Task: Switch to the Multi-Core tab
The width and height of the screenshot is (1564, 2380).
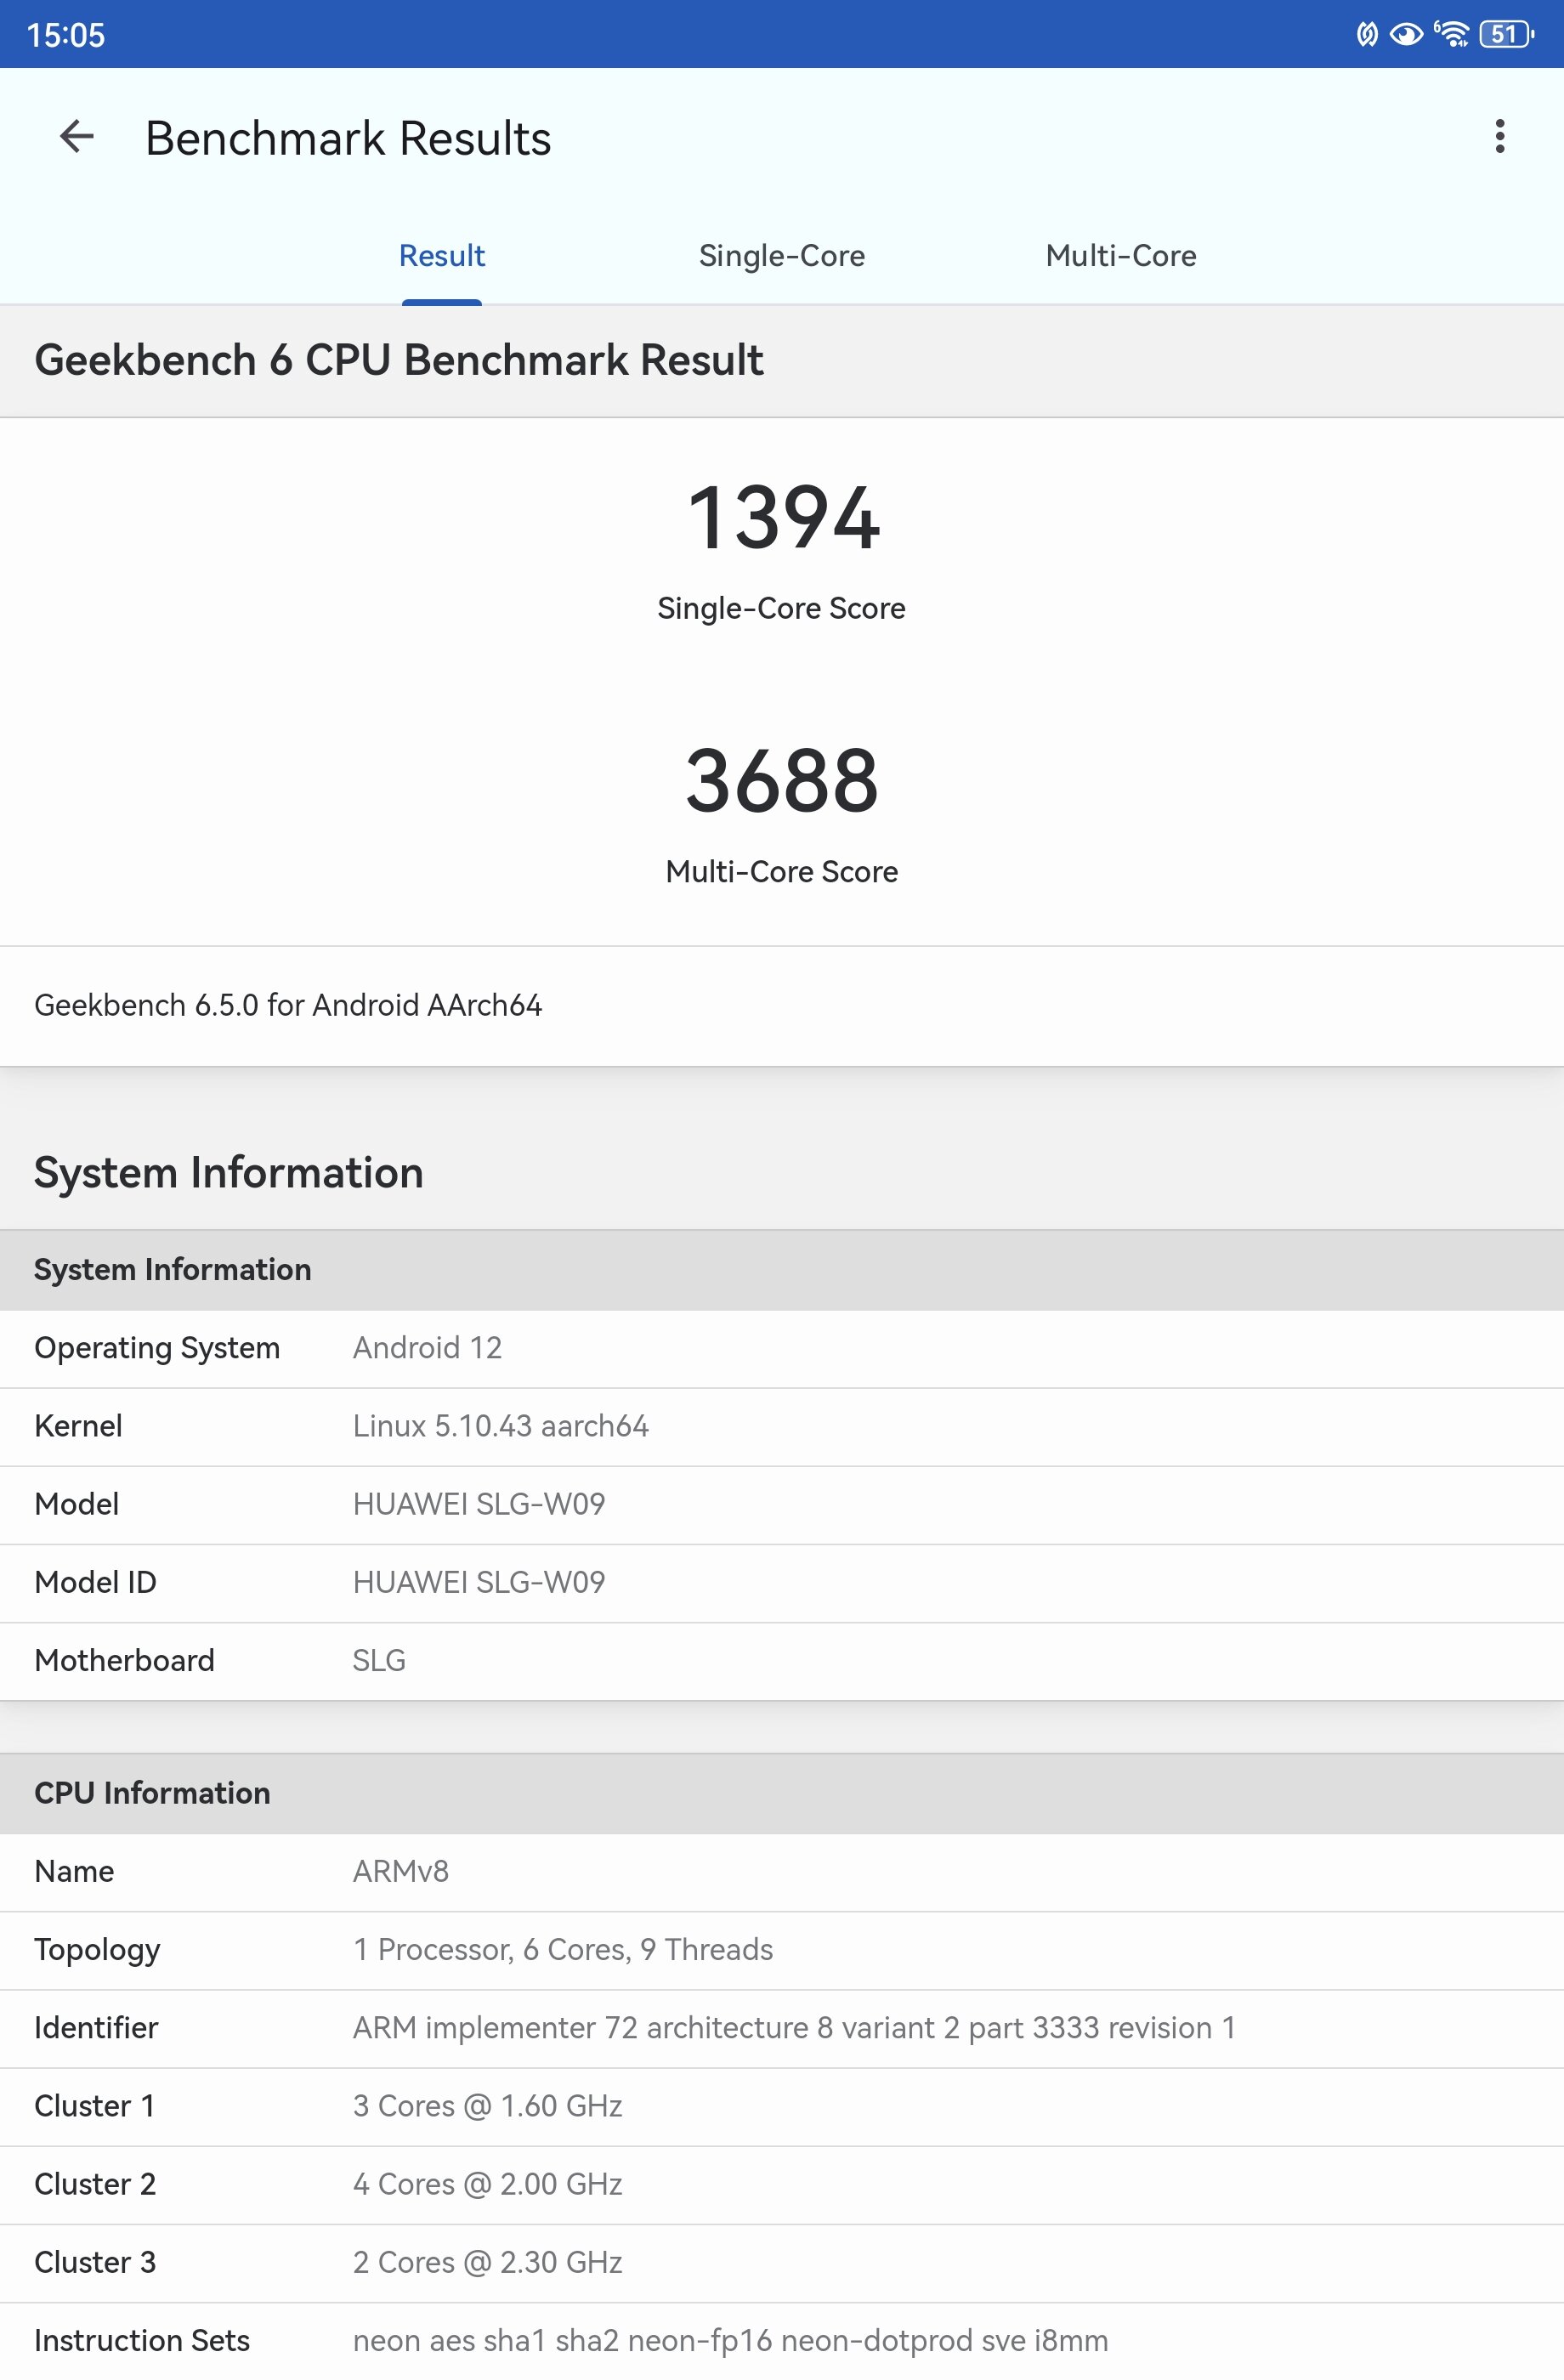Action: coord(1120,256)
